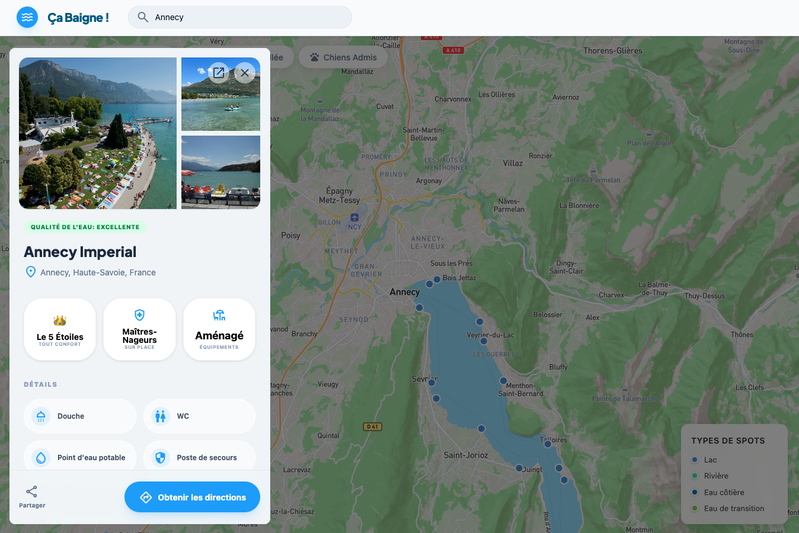This screenshot has height=533, width=799.
Task: Click the crown icon on Le 5 Étoiles card
Action: [x=60, y=321]
